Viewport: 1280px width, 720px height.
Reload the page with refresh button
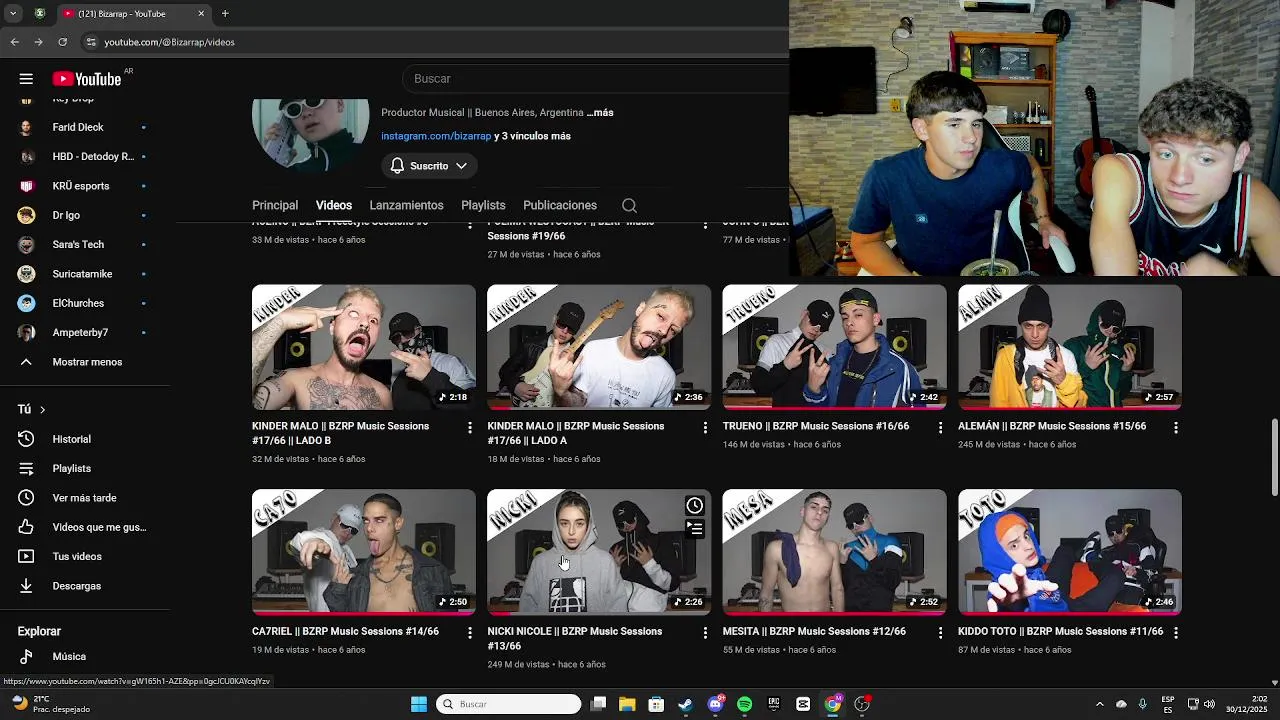62,42
